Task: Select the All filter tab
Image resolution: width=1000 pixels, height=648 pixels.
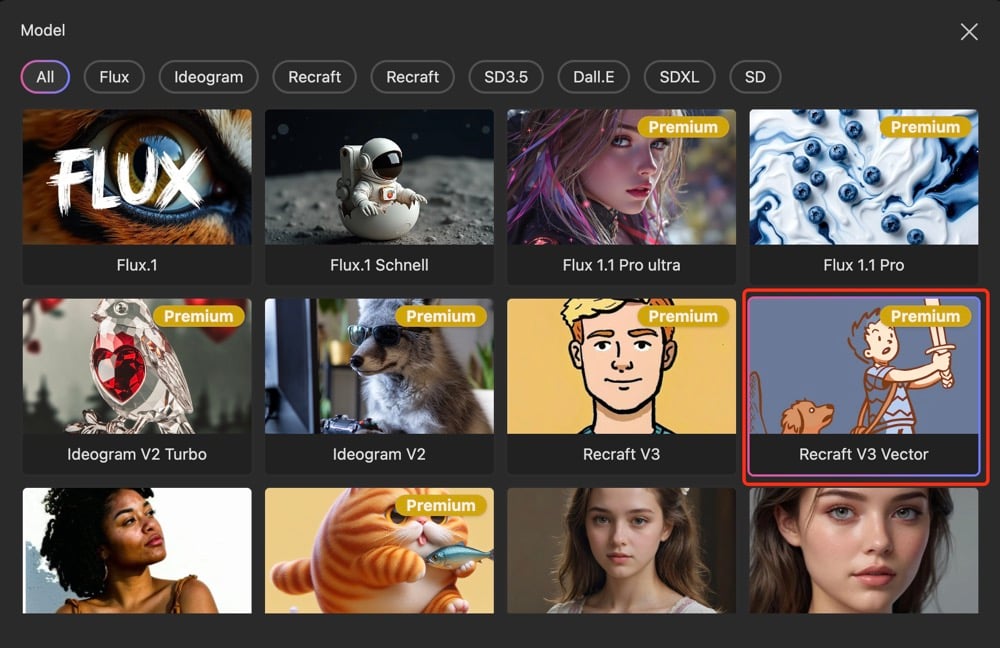Action: (45, 77)
